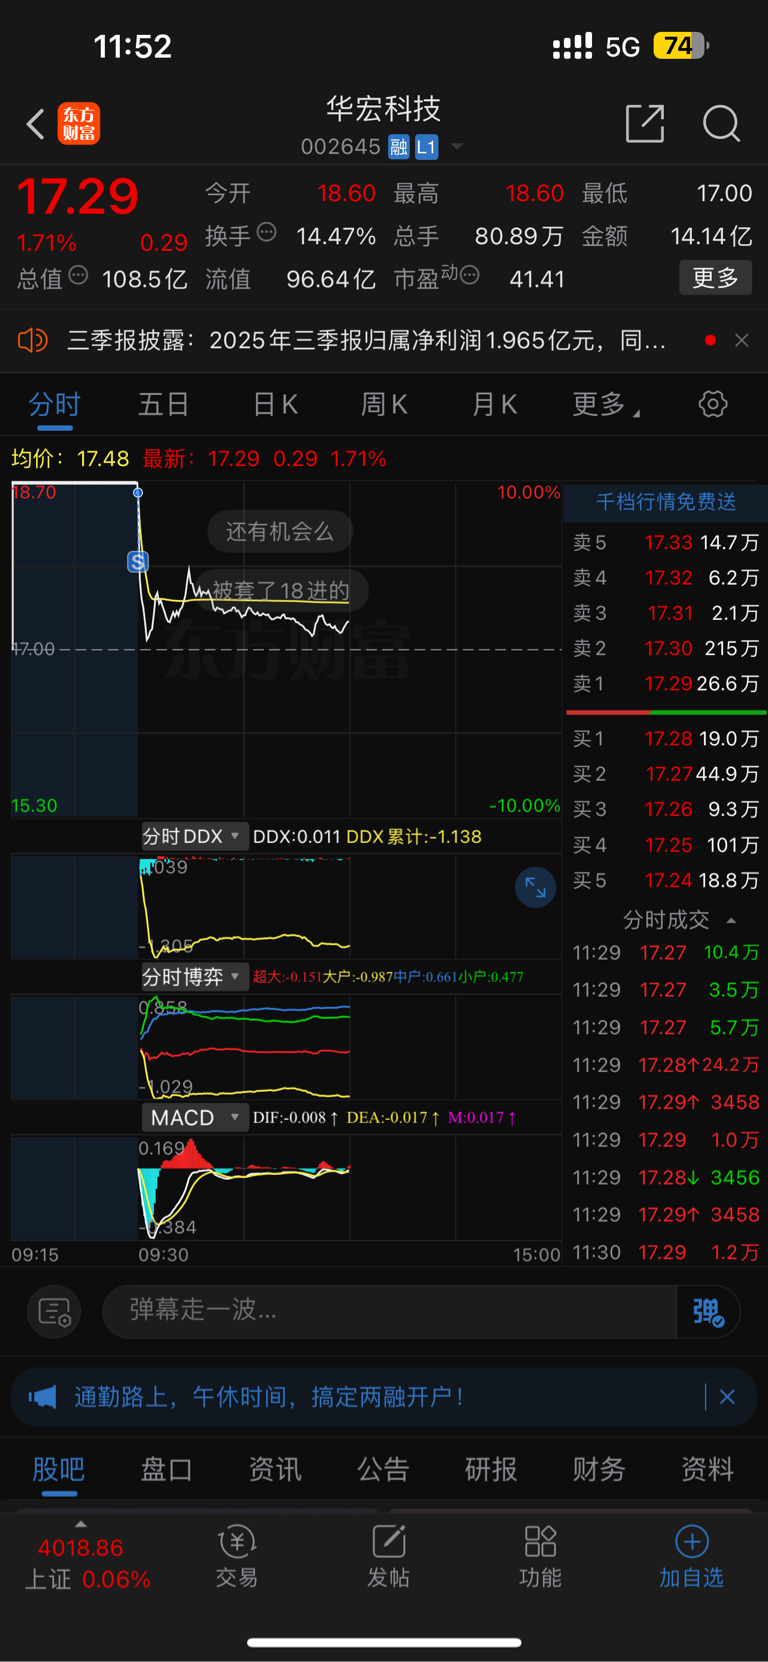Screen dimensions: 768x1662
Task: Open chart settings gear icon
Action: point(713,404)
